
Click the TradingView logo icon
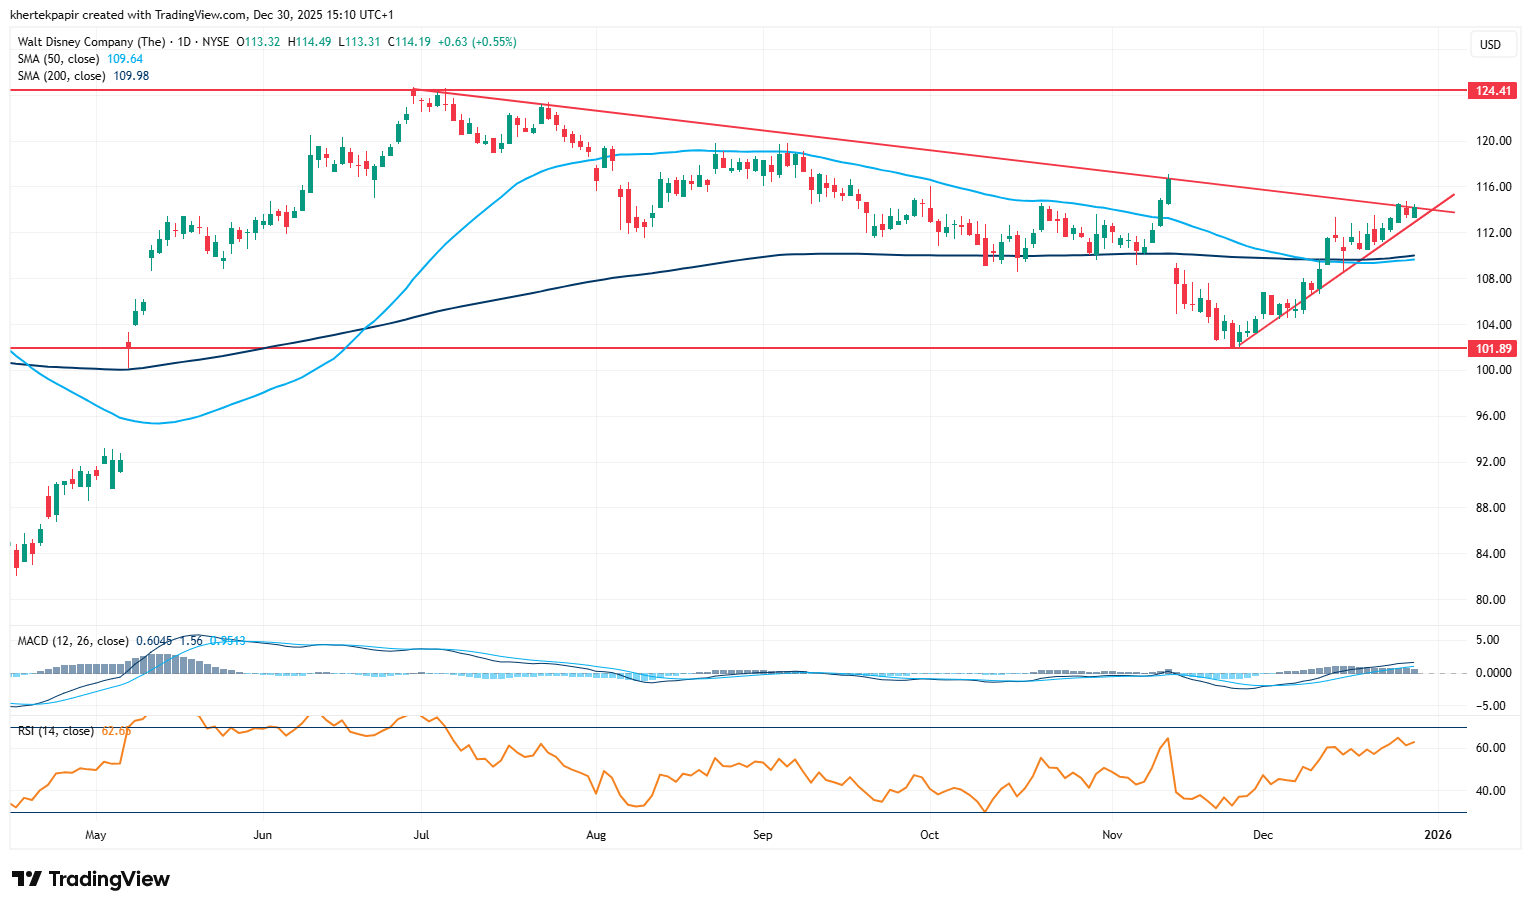[x=27, y=879]
